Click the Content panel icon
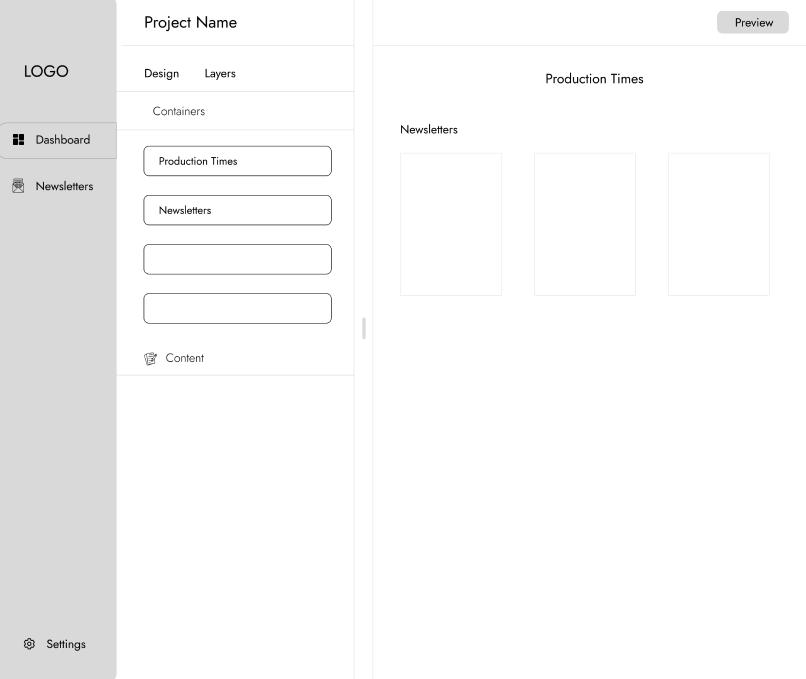Screen dimensions: 806x679 point(150,358)
